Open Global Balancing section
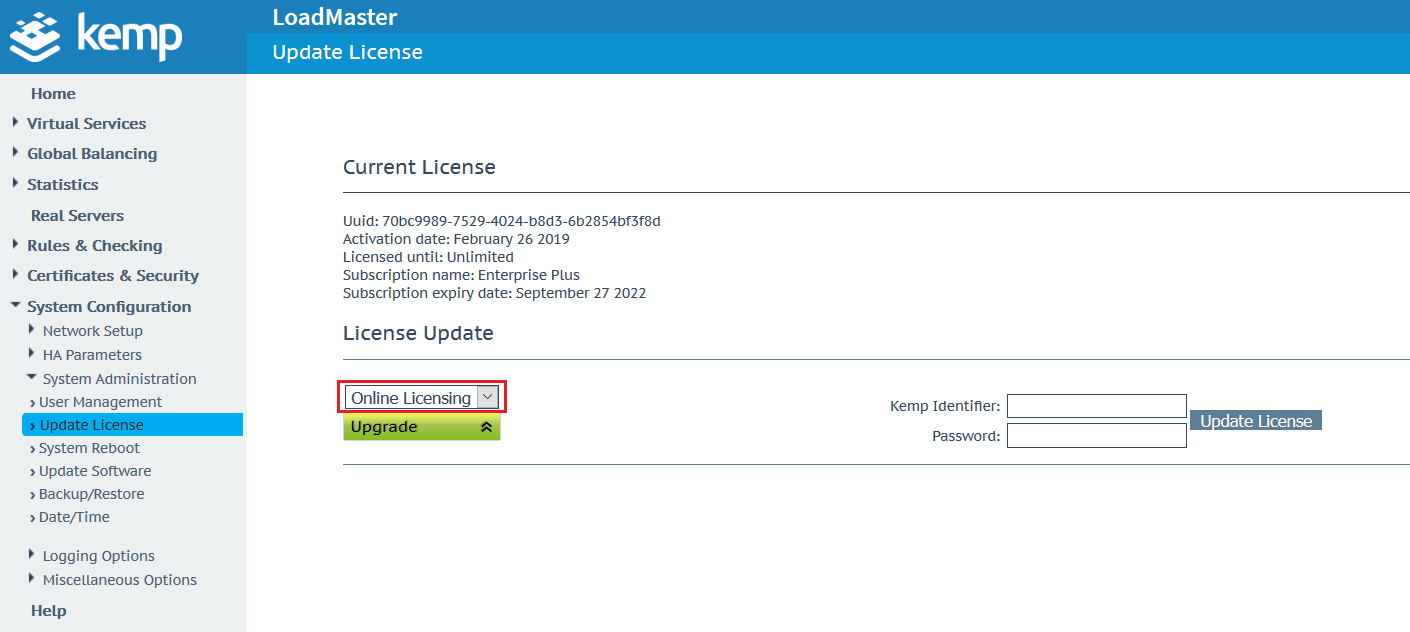1410x632 pixels. pyautogui.click(x=92, y=154)
